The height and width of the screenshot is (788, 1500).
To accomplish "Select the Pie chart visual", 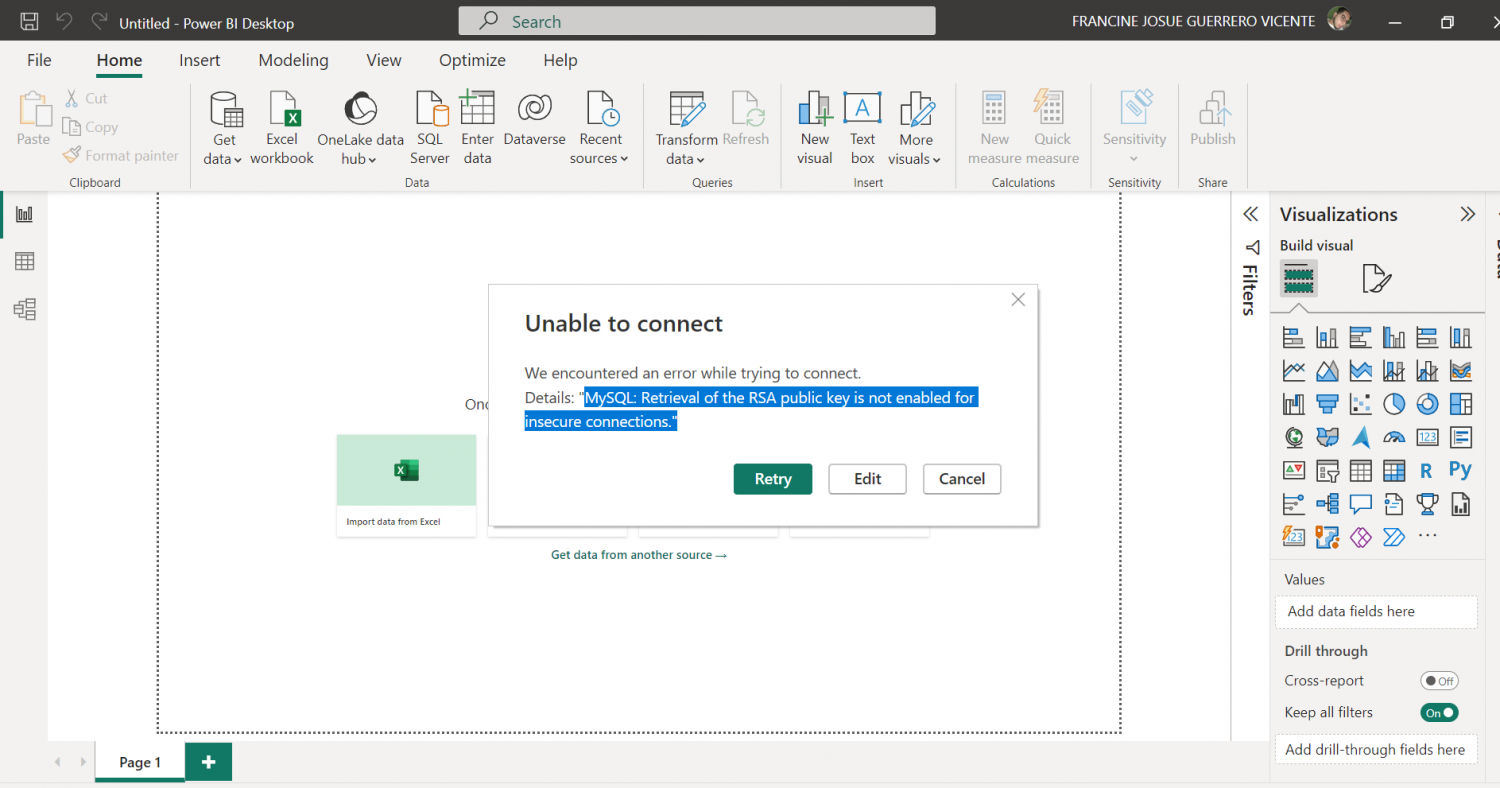I will coord(1394,404).
